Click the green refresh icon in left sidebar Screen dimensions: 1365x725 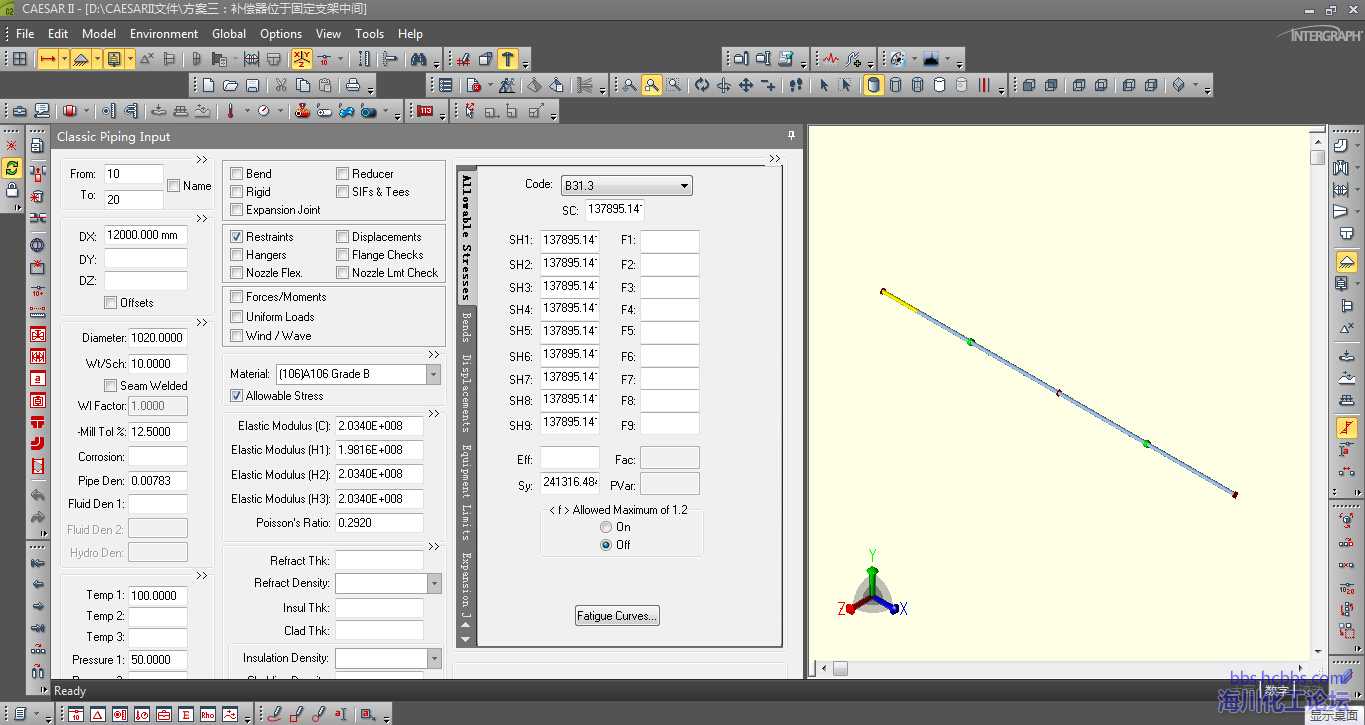click(x=12, y=168)
